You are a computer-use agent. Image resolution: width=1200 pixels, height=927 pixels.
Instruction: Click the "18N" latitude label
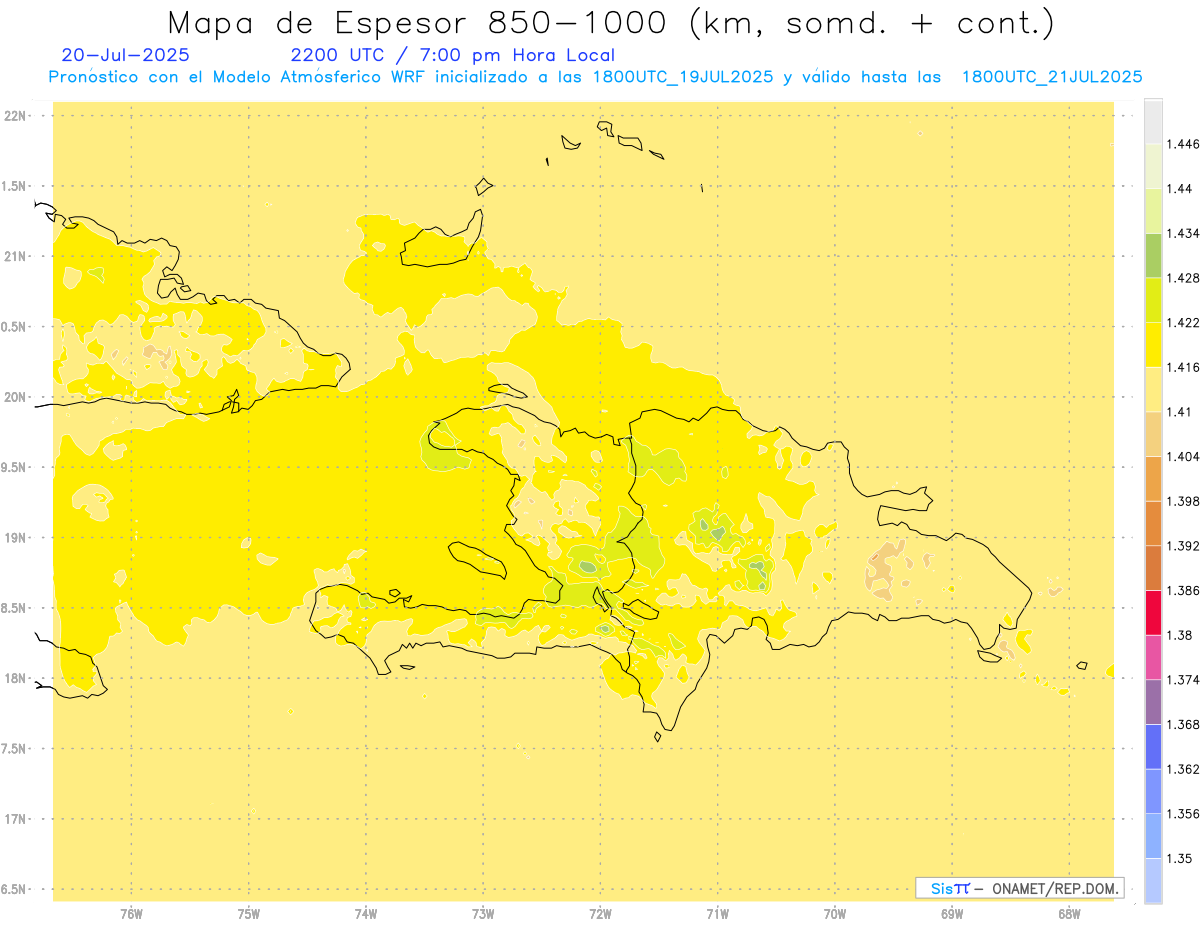click(x=14, y=678)
